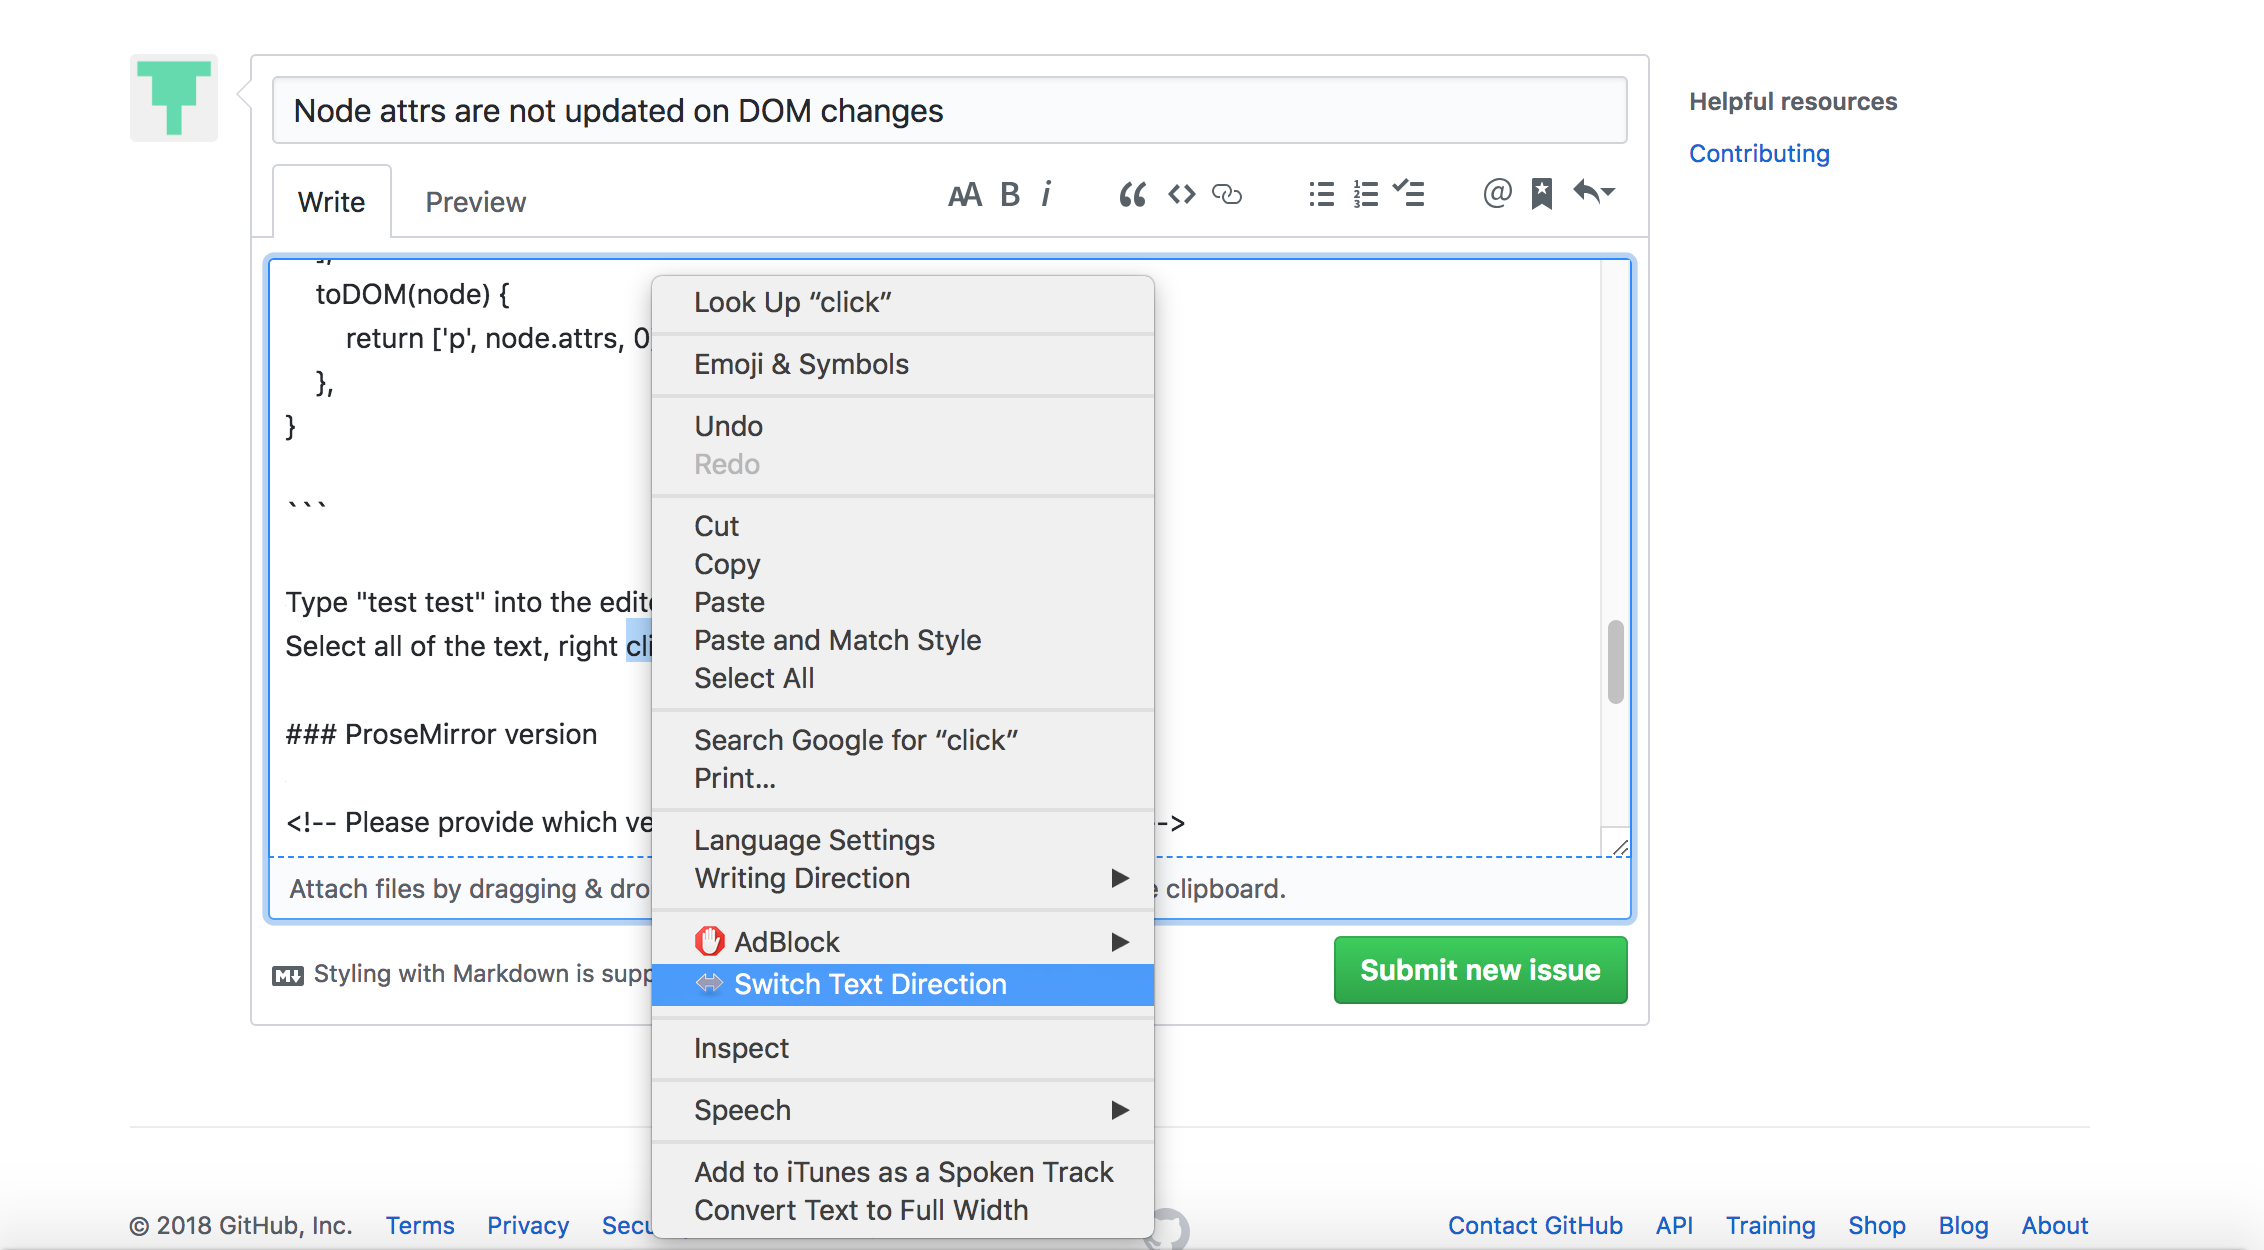The image size is (2264, 1250).
Task: Insert a blockquote
Action: (x=1132, y=195)
